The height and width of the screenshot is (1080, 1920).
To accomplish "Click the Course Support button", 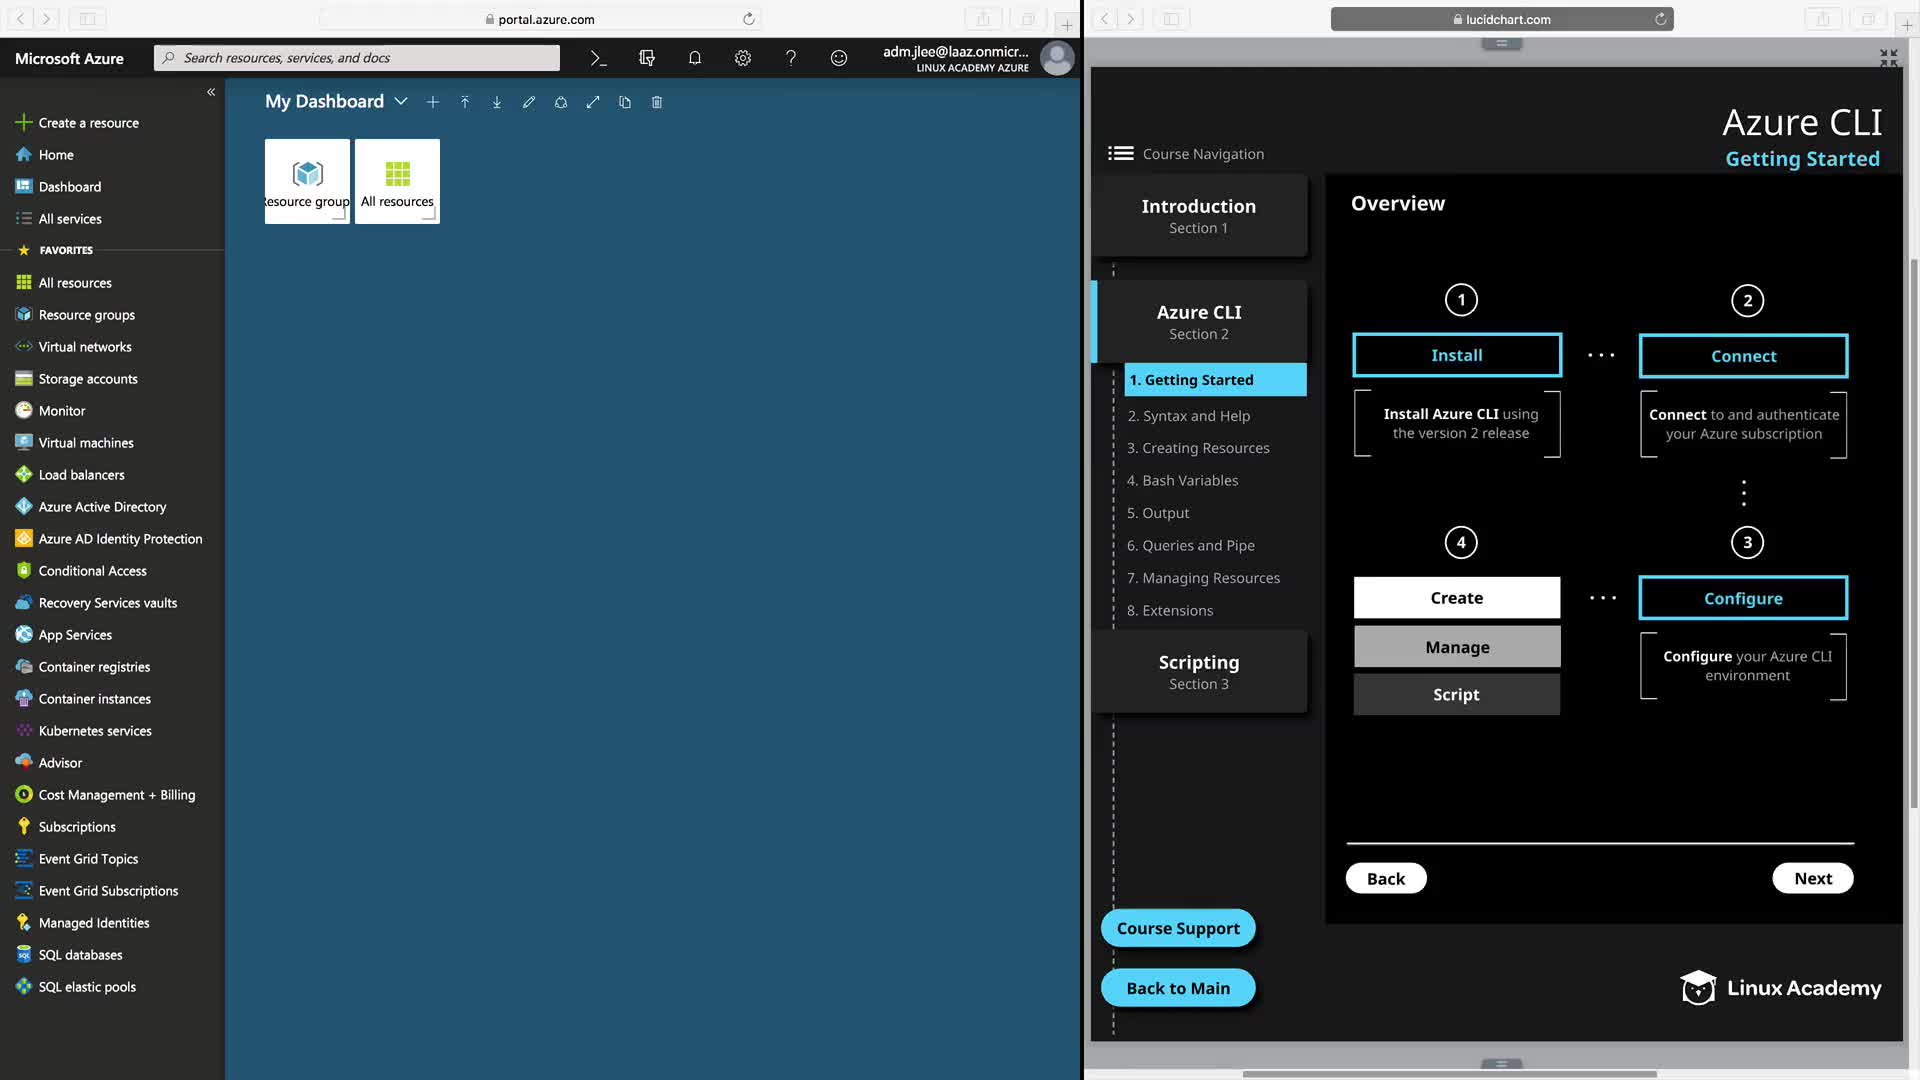I will tap(1178, 929).
